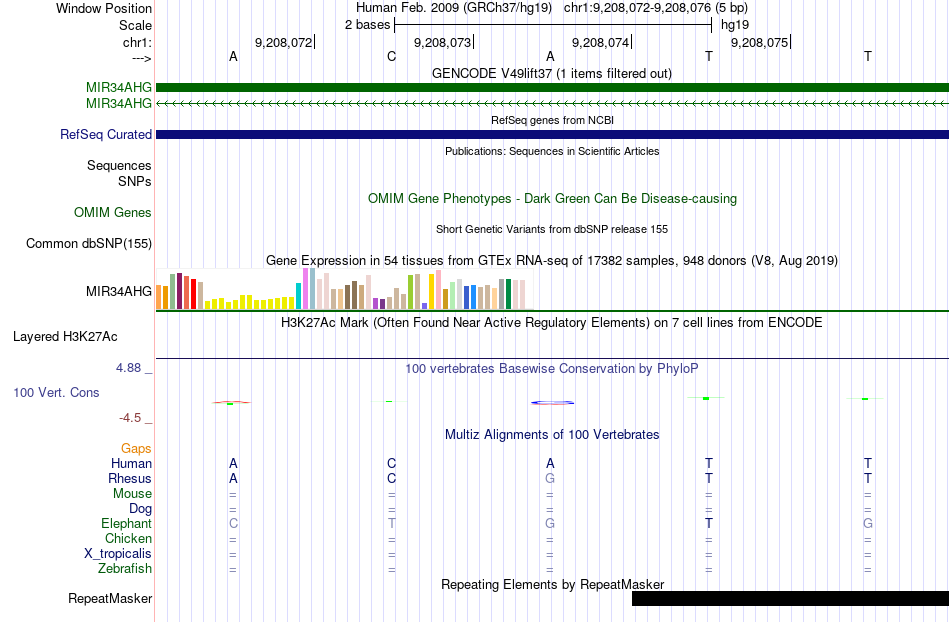Click the green arrowed MIR34AHG intron line
Screen dimensions: 950x622
552,104
